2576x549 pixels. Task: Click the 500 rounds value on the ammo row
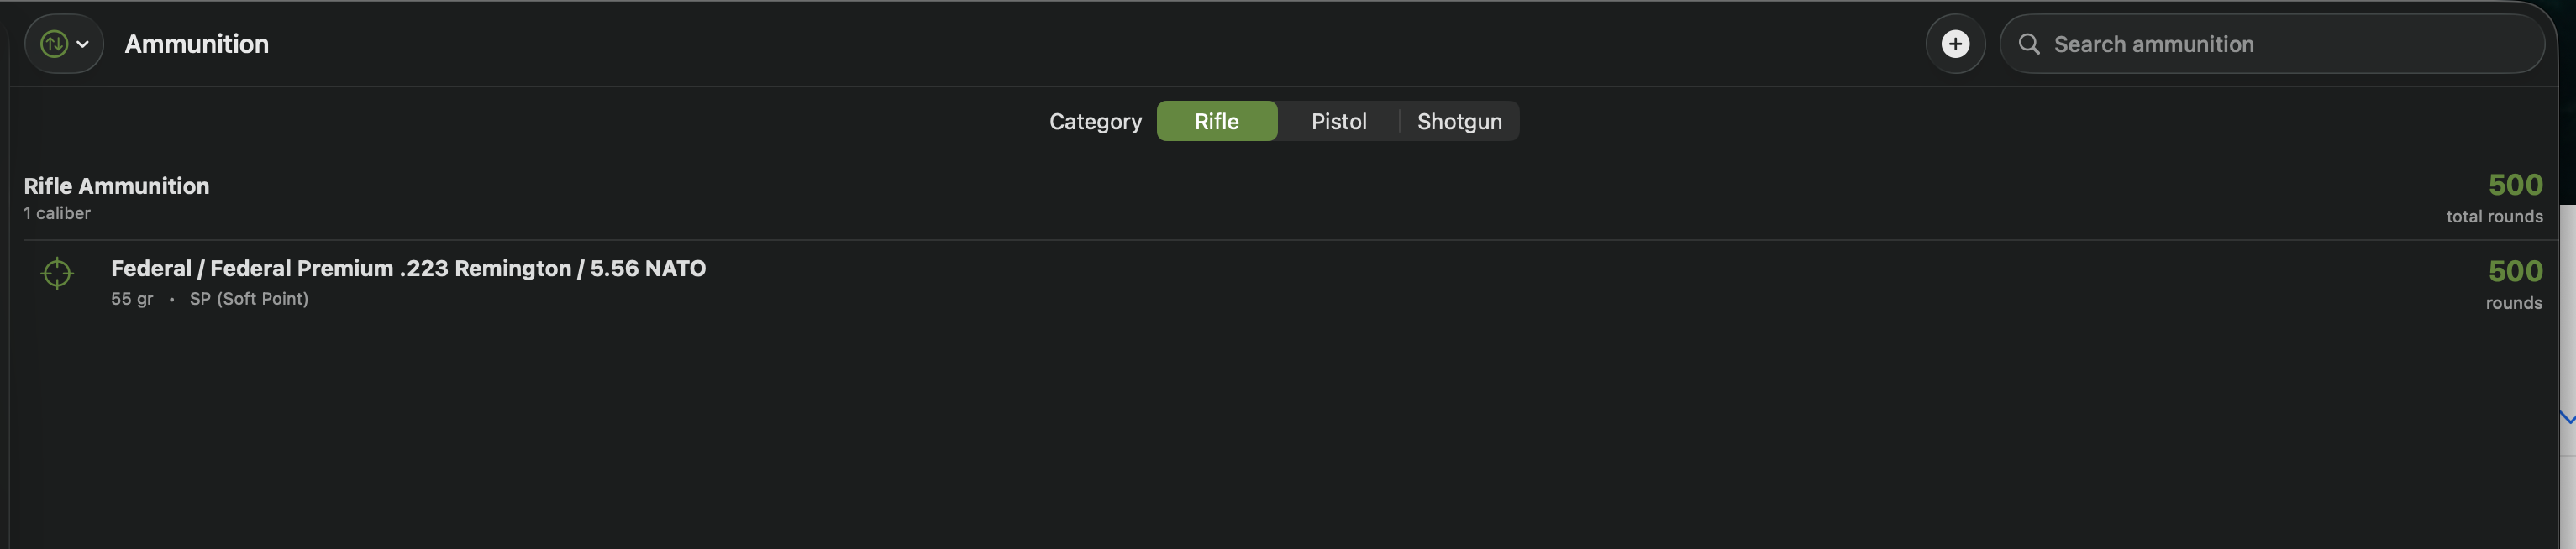coord(2515,271)
